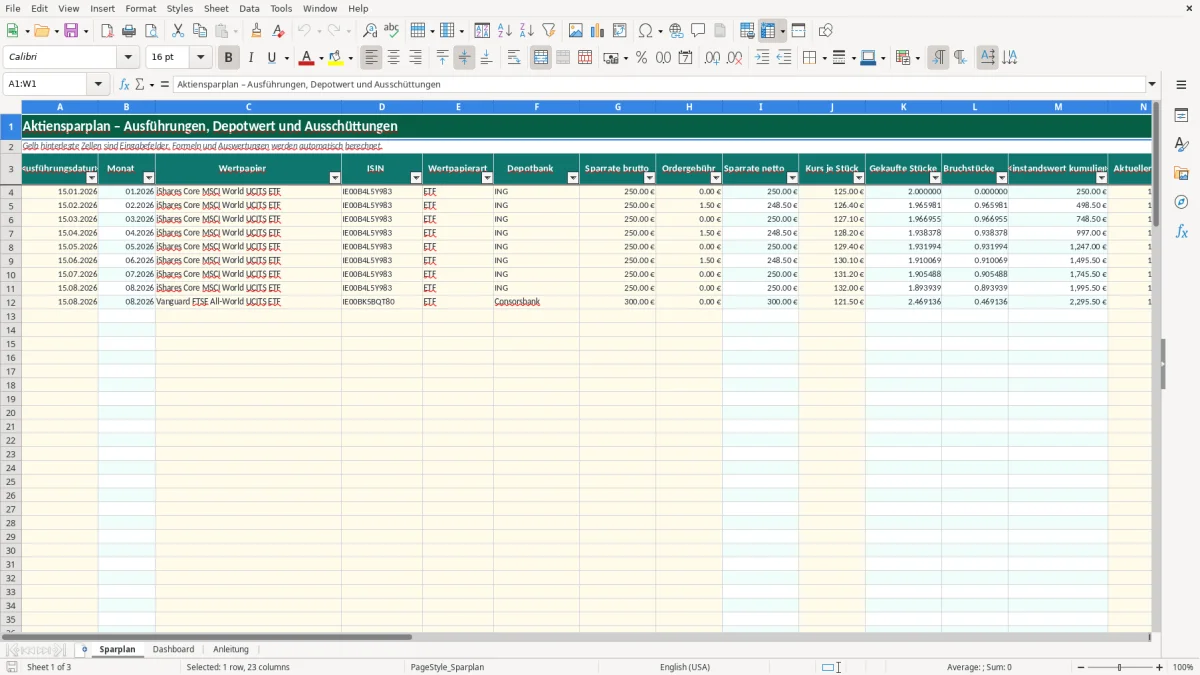The width and height of the screenshot is (1200, 675).
Task: Format cells as percent
Action: coord(641,58)
